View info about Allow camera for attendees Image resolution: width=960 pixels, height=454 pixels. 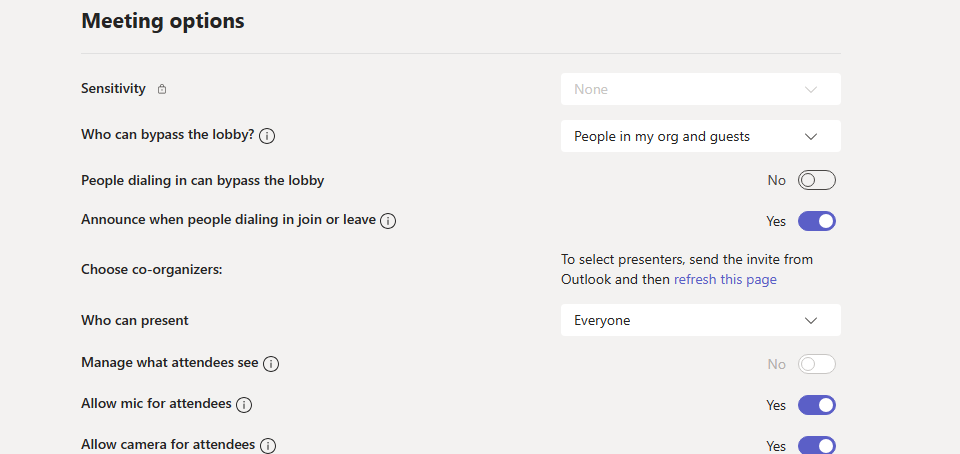pos(268,445)
